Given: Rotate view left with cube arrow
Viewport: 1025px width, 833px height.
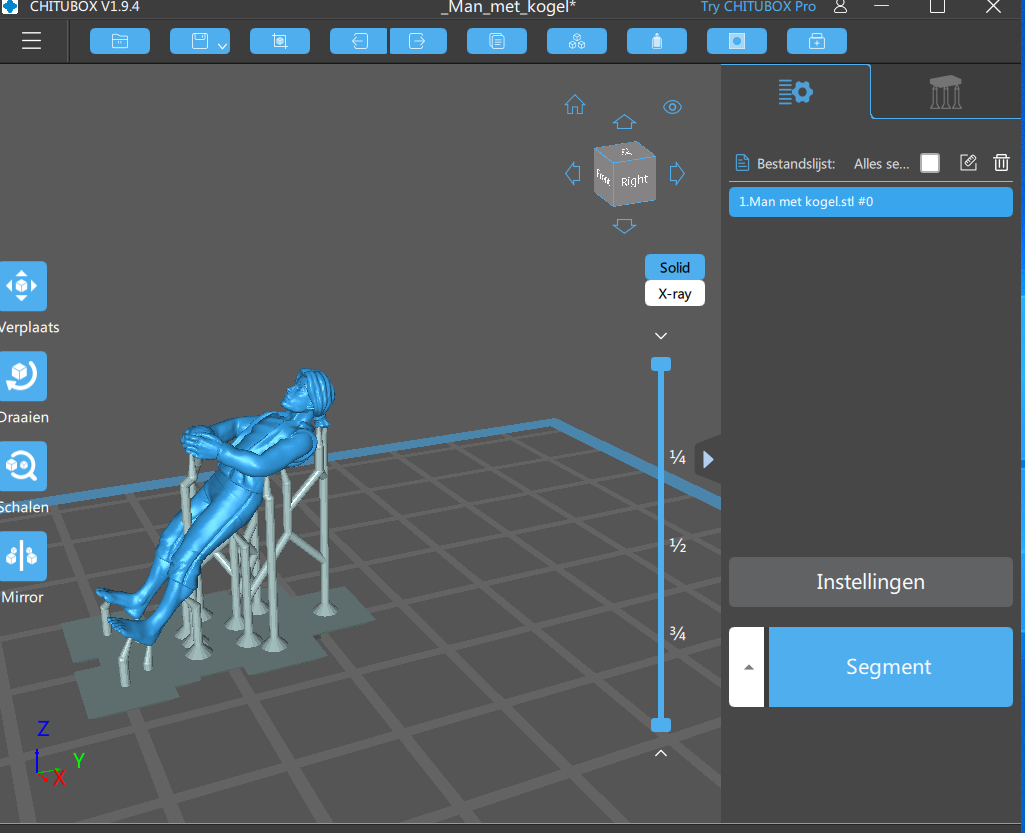Looking at the screenshot, I should click(x=573, y=174).
